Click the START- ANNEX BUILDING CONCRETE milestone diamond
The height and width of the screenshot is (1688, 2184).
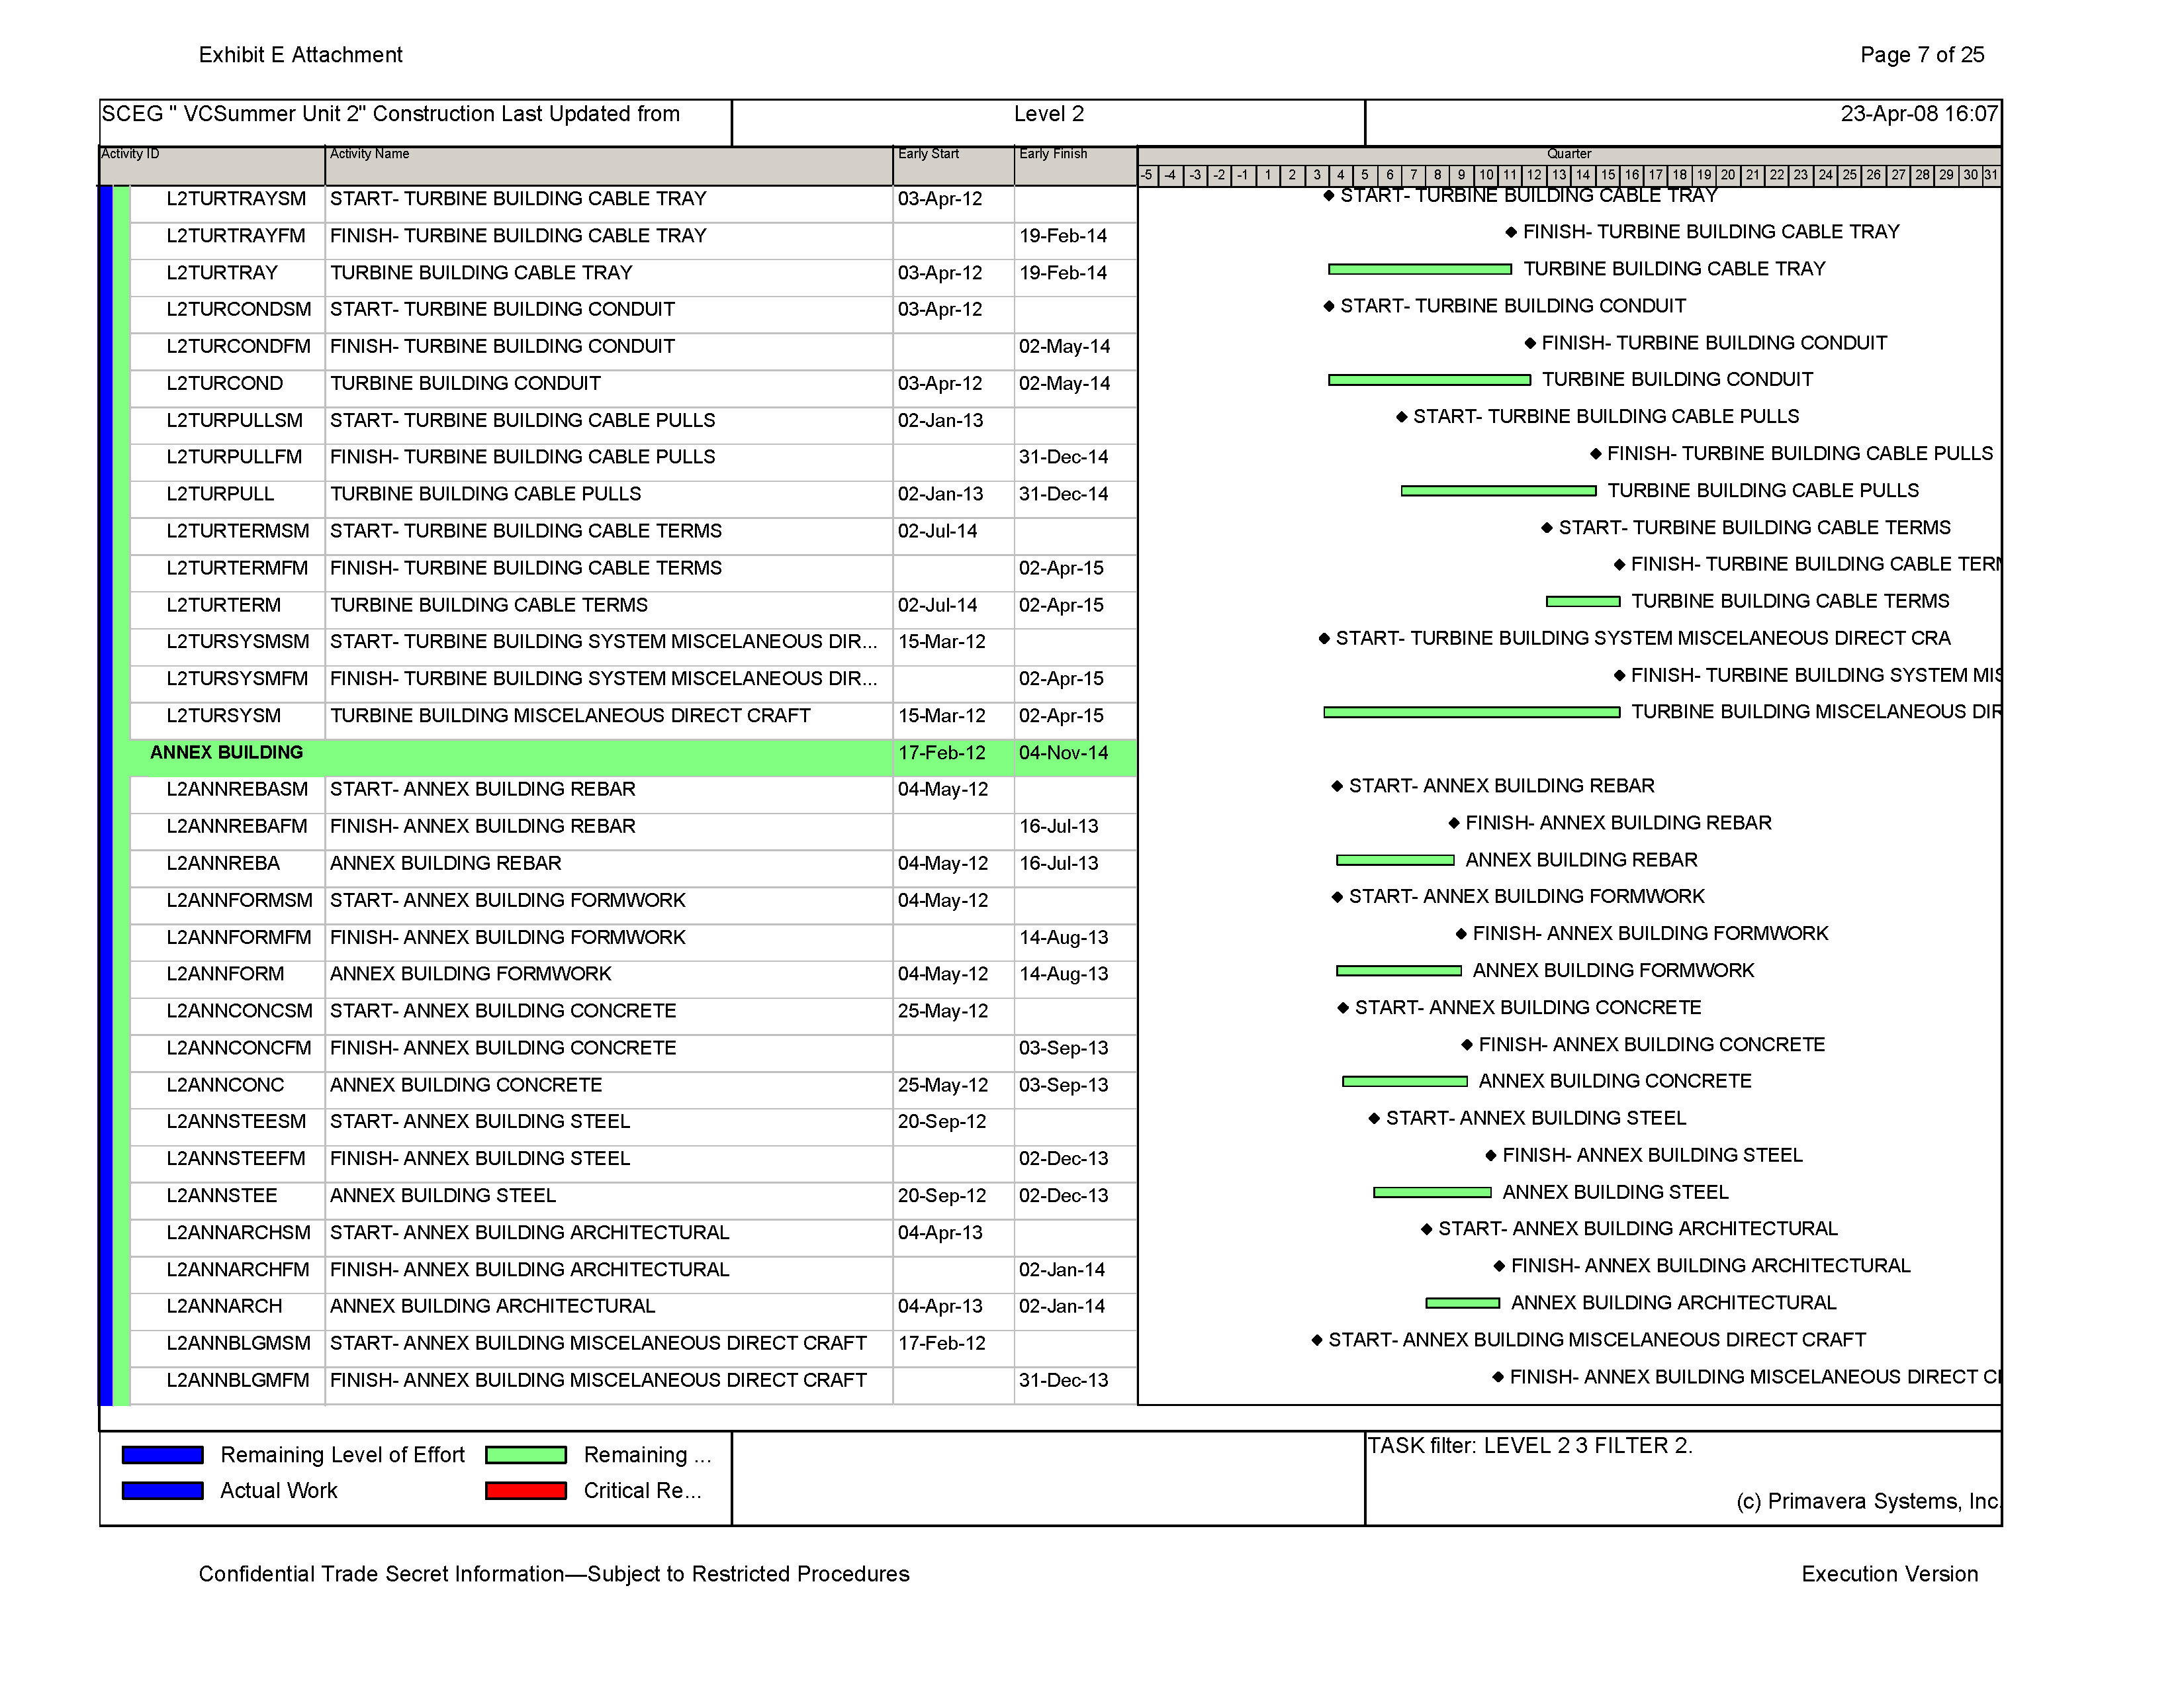click(x=1343, y=1008)
